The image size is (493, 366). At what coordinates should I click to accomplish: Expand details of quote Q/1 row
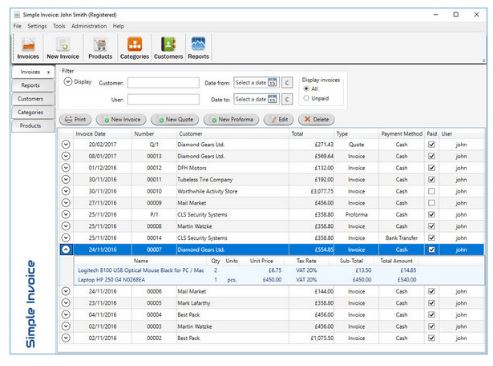66,144
